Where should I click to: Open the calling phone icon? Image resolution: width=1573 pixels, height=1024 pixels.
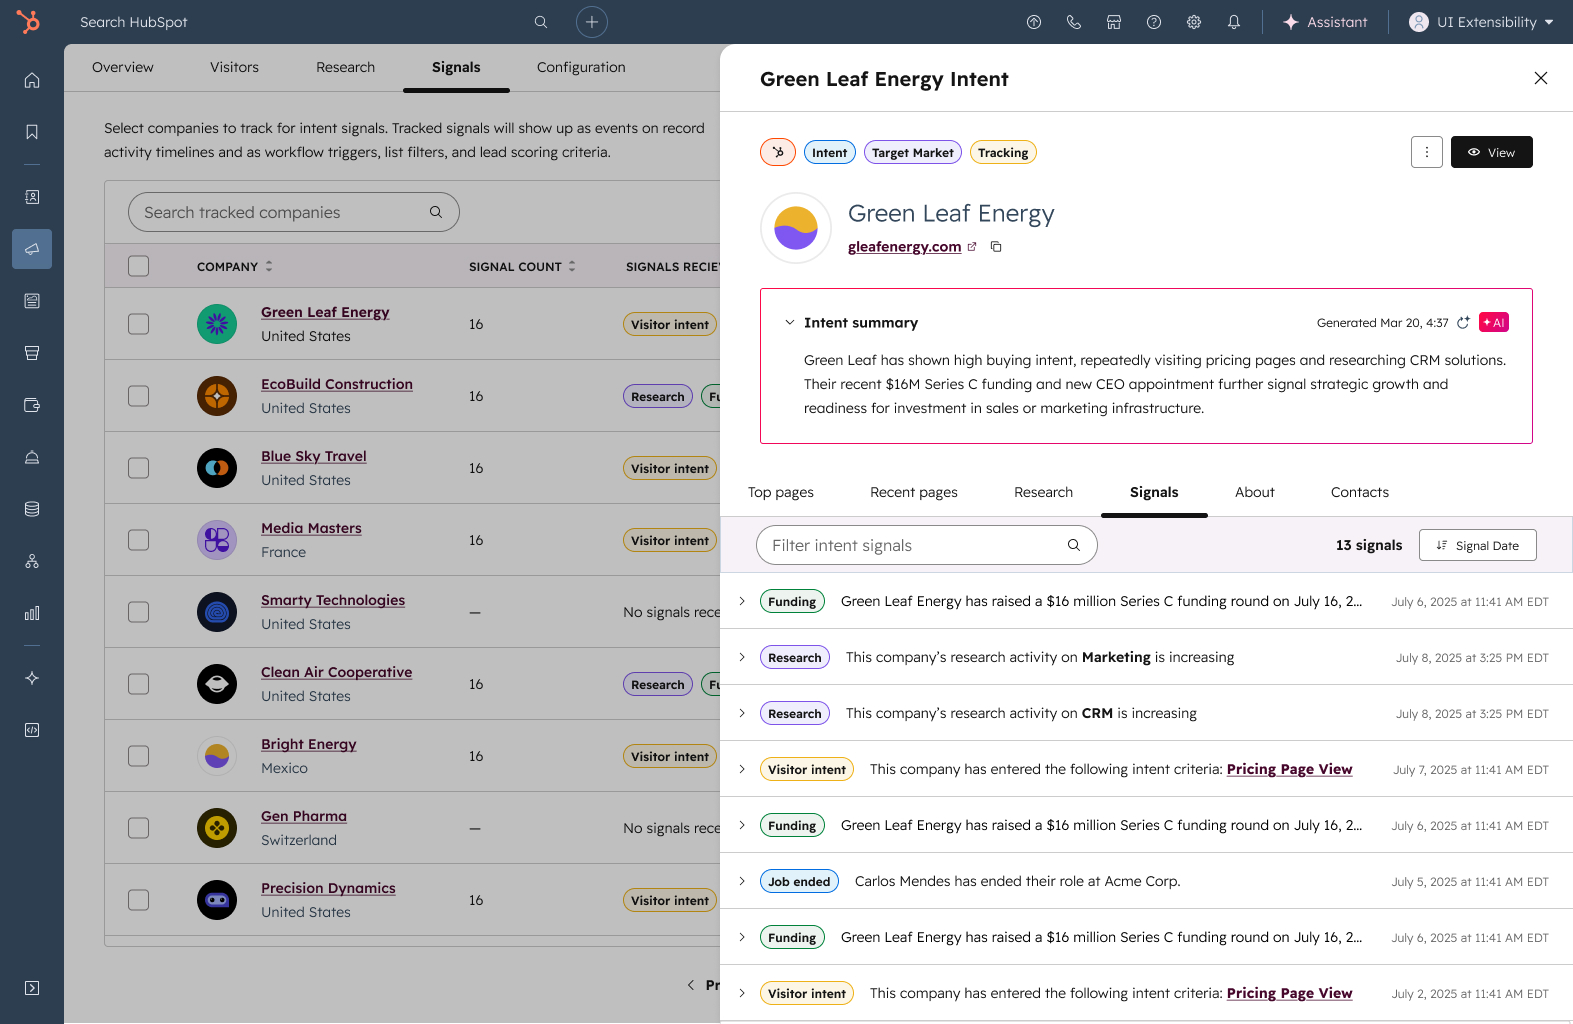(1074, 22)
